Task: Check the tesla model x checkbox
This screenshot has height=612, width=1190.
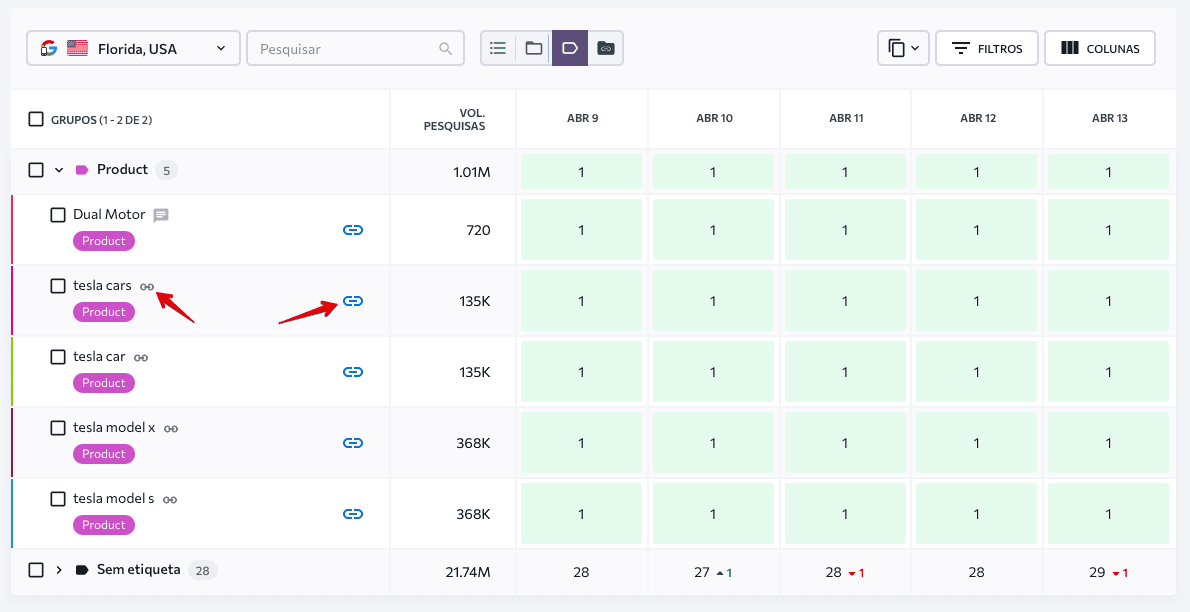Action: pyautogui.click(x=58, y=428)
